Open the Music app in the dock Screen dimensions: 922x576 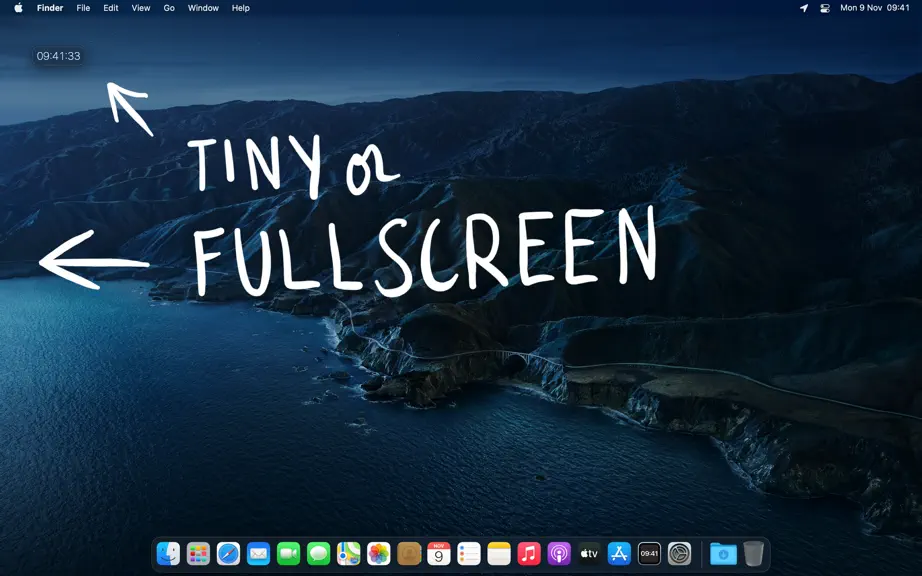(529, 554)
